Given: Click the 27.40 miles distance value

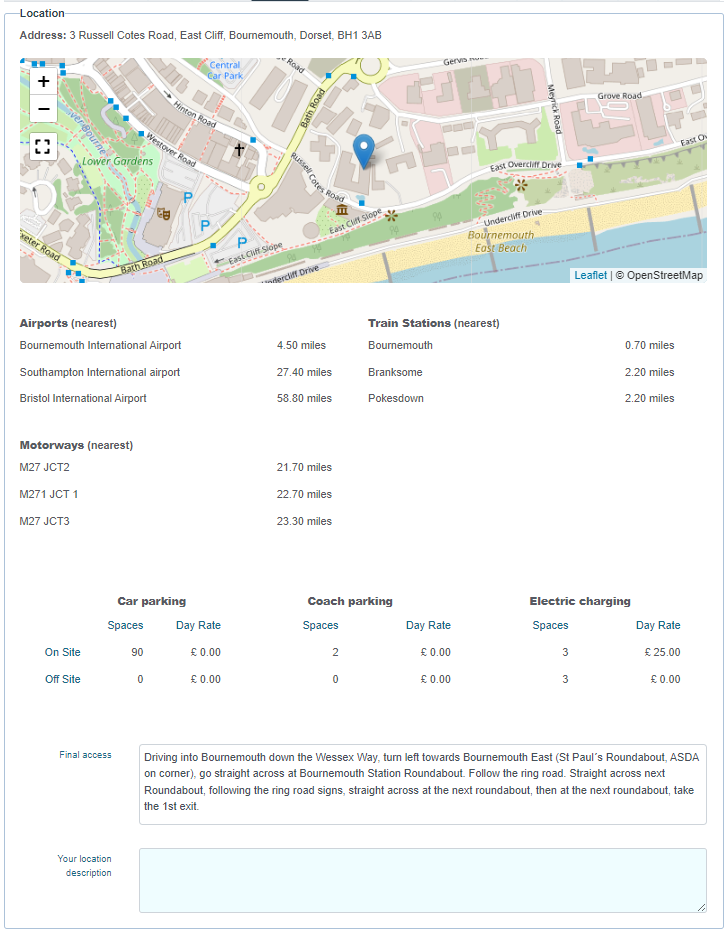Looking at the screenshot, I should [x=304, y=372].
